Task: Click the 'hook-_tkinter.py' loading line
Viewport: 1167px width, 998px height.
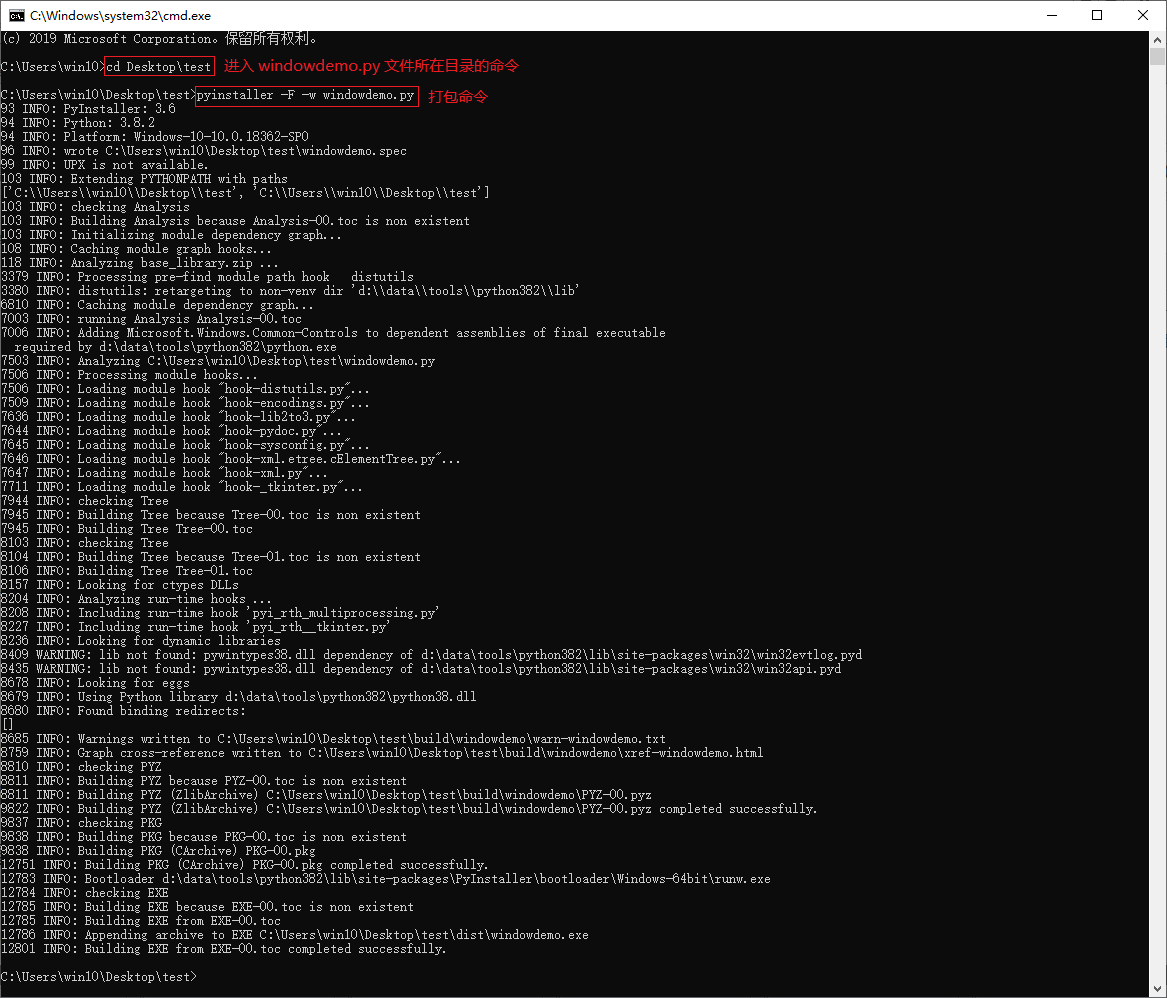Action: [x=182, y=487]
